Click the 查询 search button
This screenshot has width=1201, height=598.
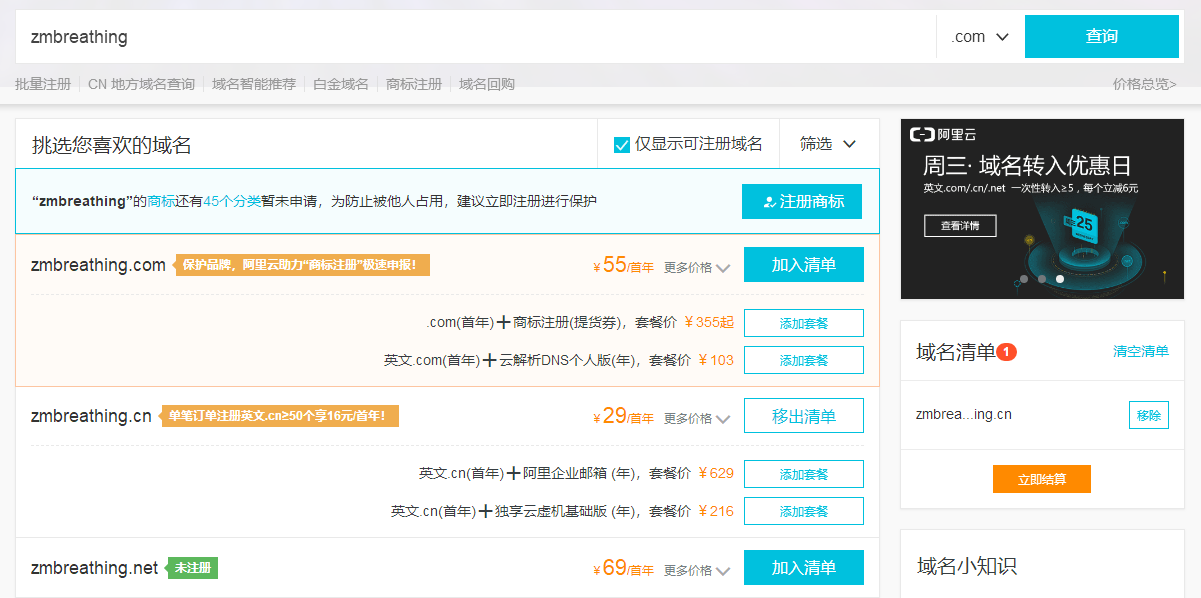point(1102,37)
